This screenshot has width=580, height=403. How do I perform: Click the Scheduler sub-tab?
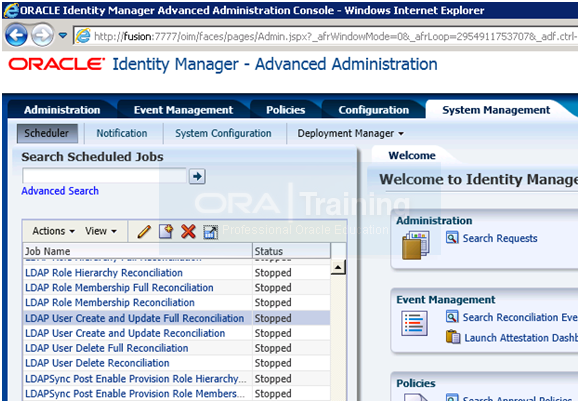pyautogui.click(x=47, y=133)
